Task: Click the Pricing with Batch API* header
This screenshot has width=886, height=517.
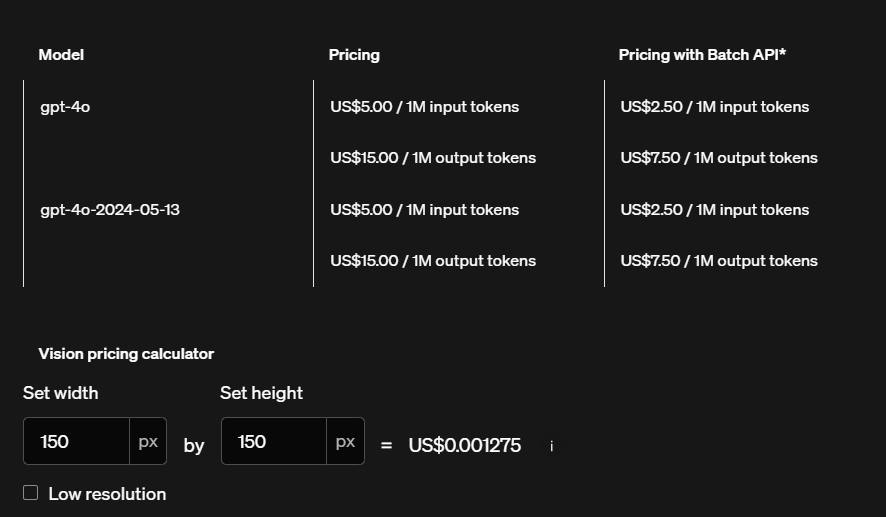Action: coord(702,55)
